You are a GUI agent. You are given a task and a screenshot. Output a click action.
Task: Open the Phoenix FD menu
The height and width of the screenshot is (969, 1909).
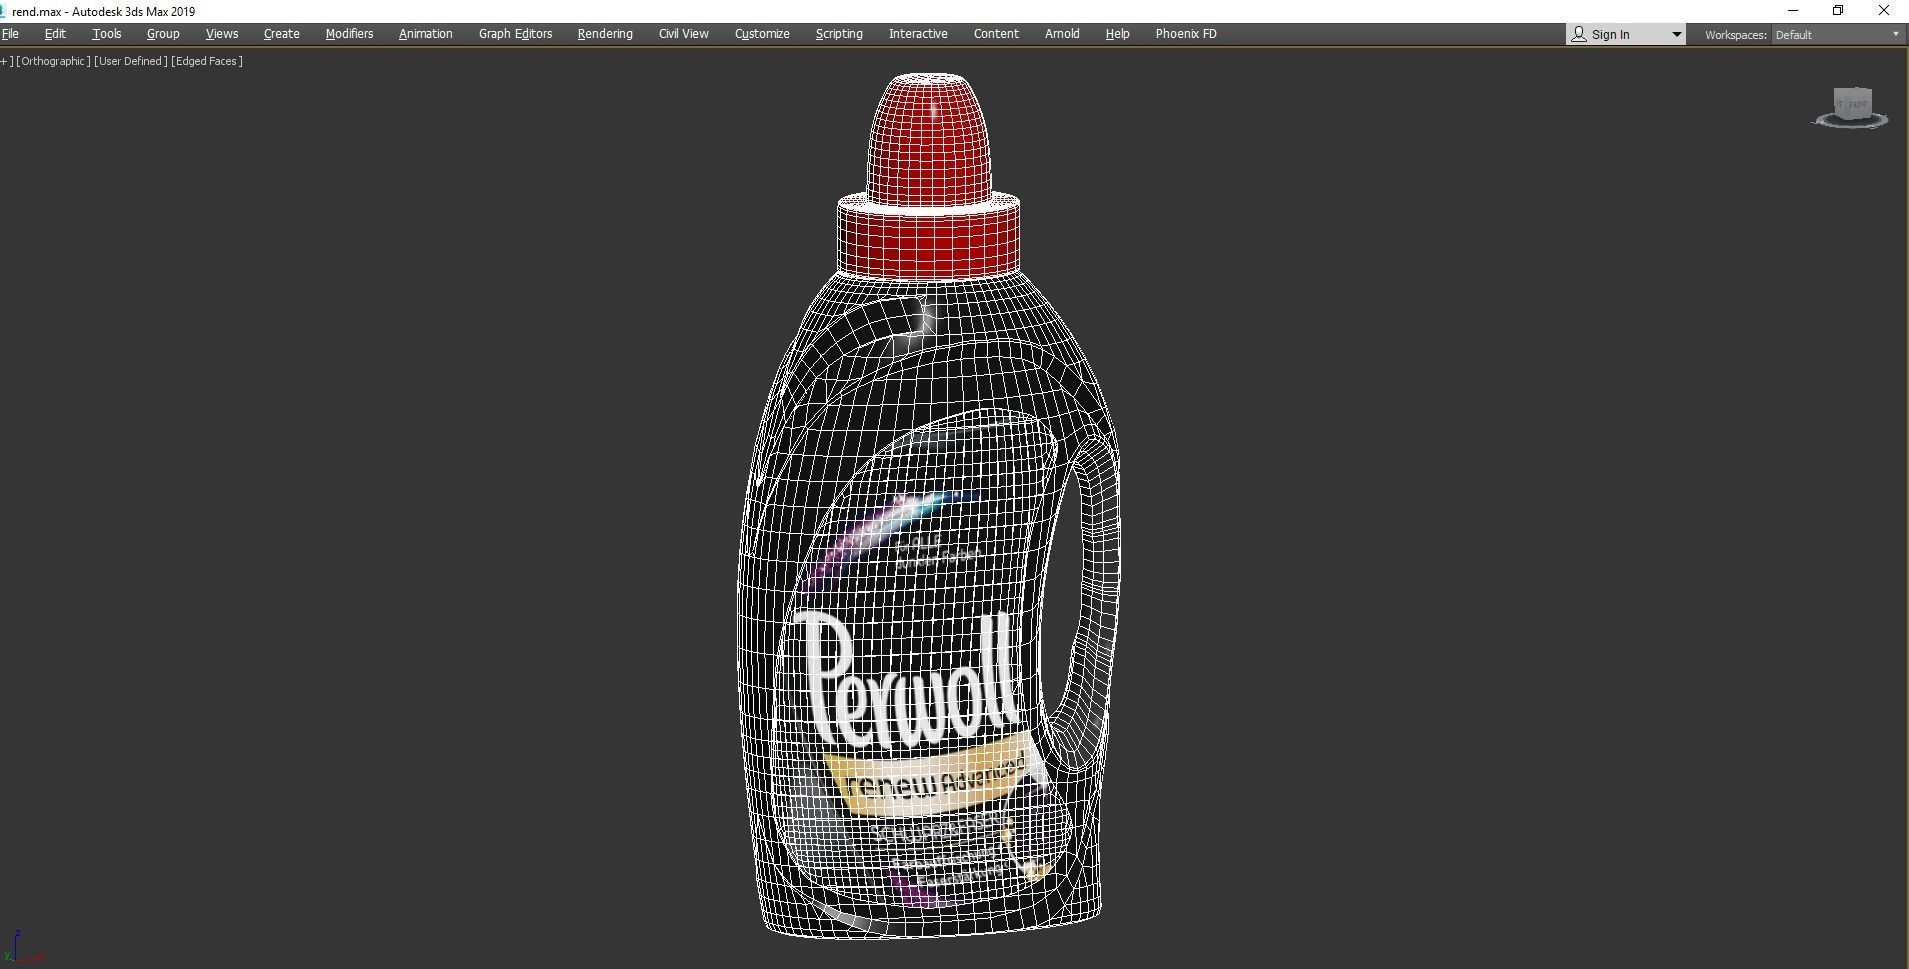pyautogui.click(x=1186, y=34)
